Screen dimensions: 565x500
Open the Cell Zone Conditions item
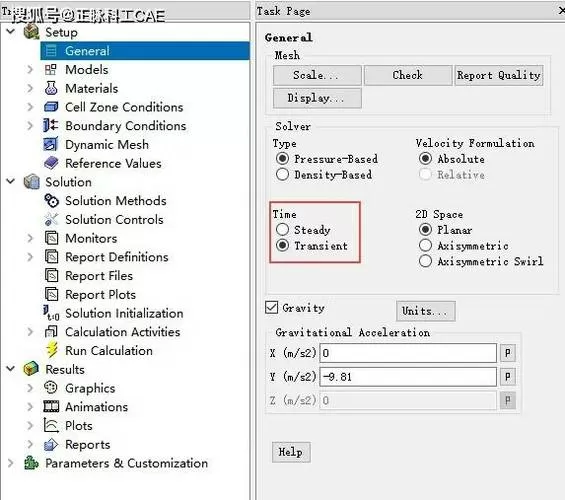pos(124,107)
